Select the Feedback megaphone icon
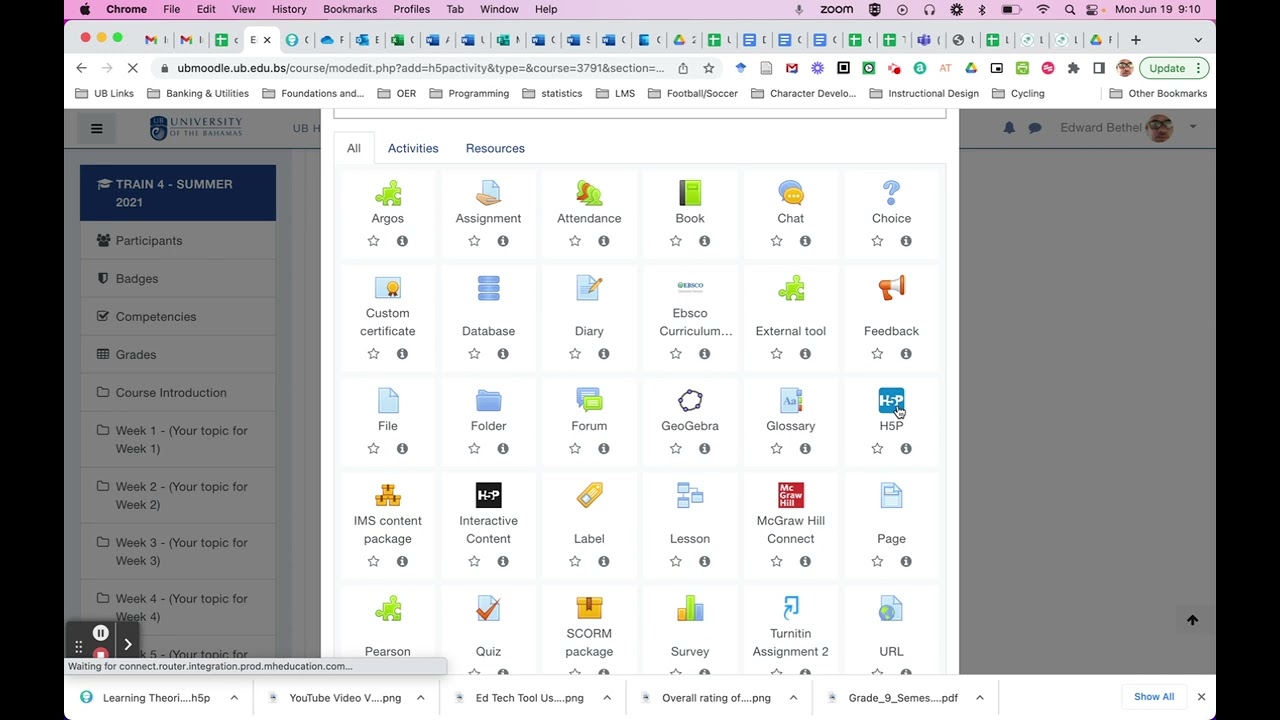Viewport: 1280px width, 720px height. coord(891,288)
